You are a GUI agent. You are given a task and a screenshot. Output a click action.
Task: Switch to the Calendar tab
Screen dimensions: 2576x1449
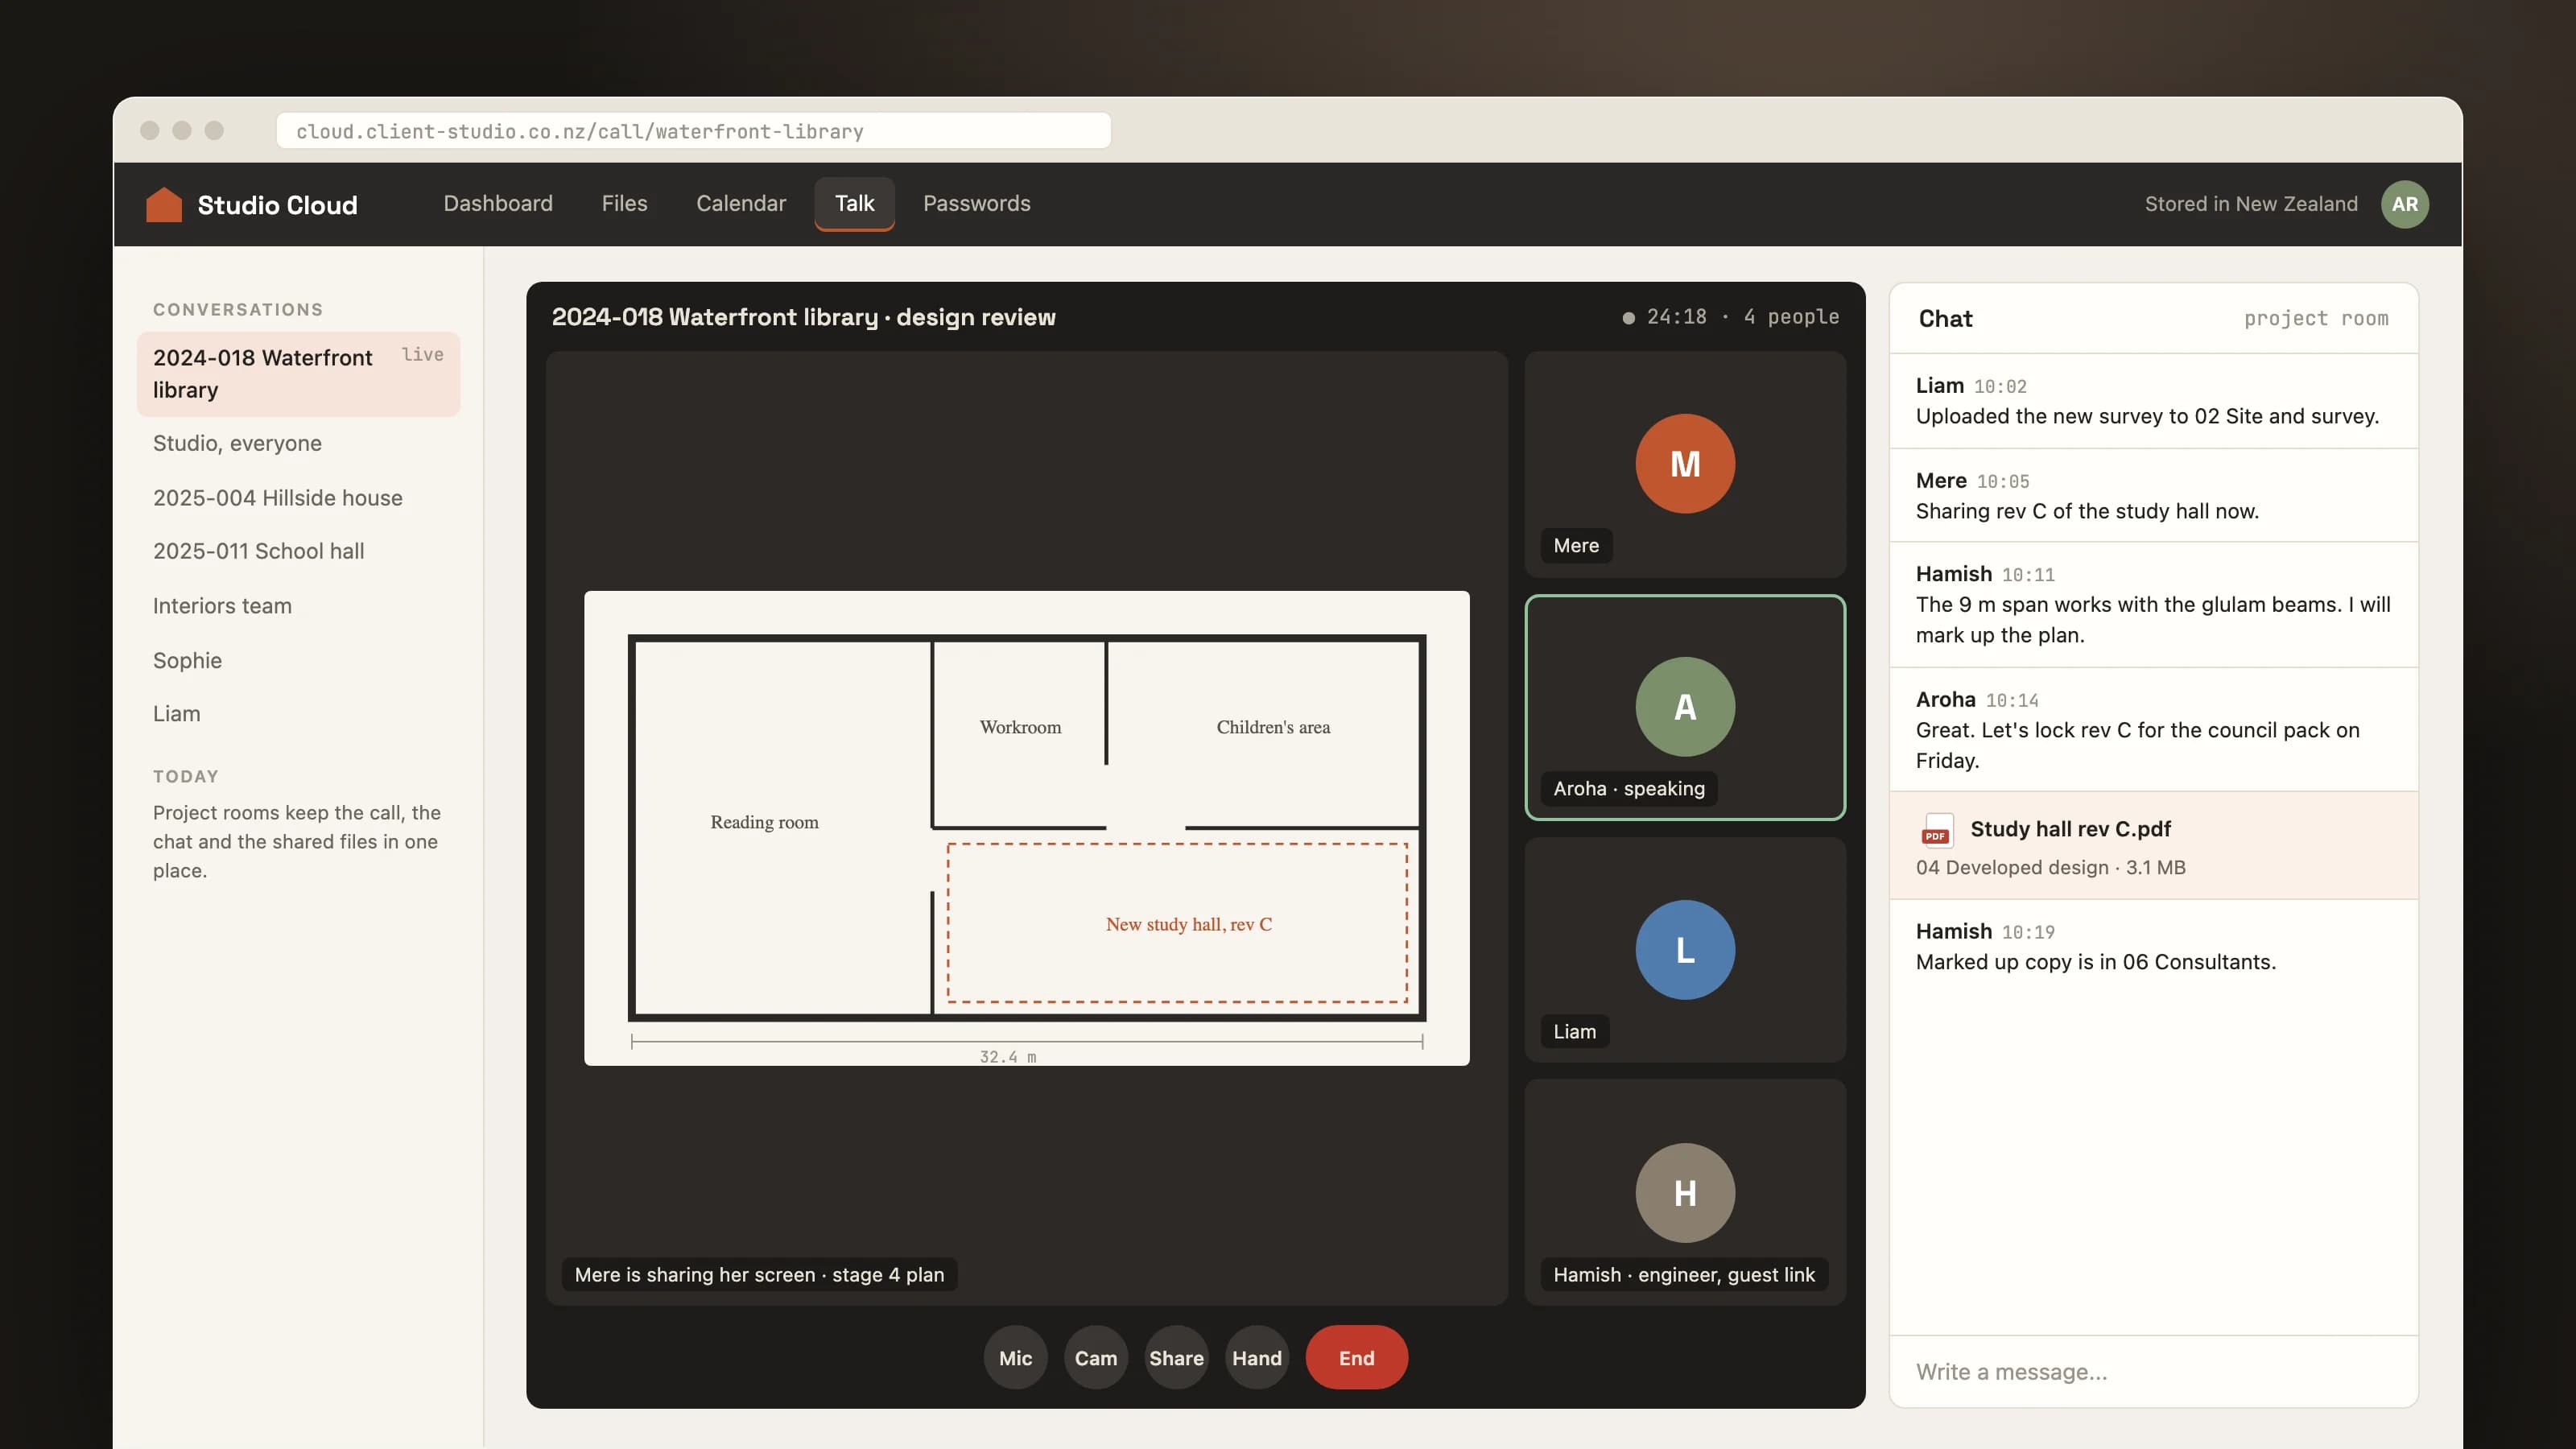coord(741,204)
